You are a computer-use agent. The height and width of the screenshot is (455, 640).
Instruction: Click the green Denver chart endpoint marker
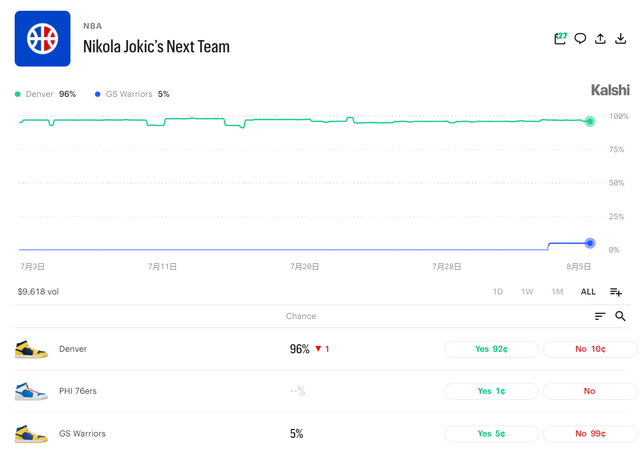click(589, 121)
